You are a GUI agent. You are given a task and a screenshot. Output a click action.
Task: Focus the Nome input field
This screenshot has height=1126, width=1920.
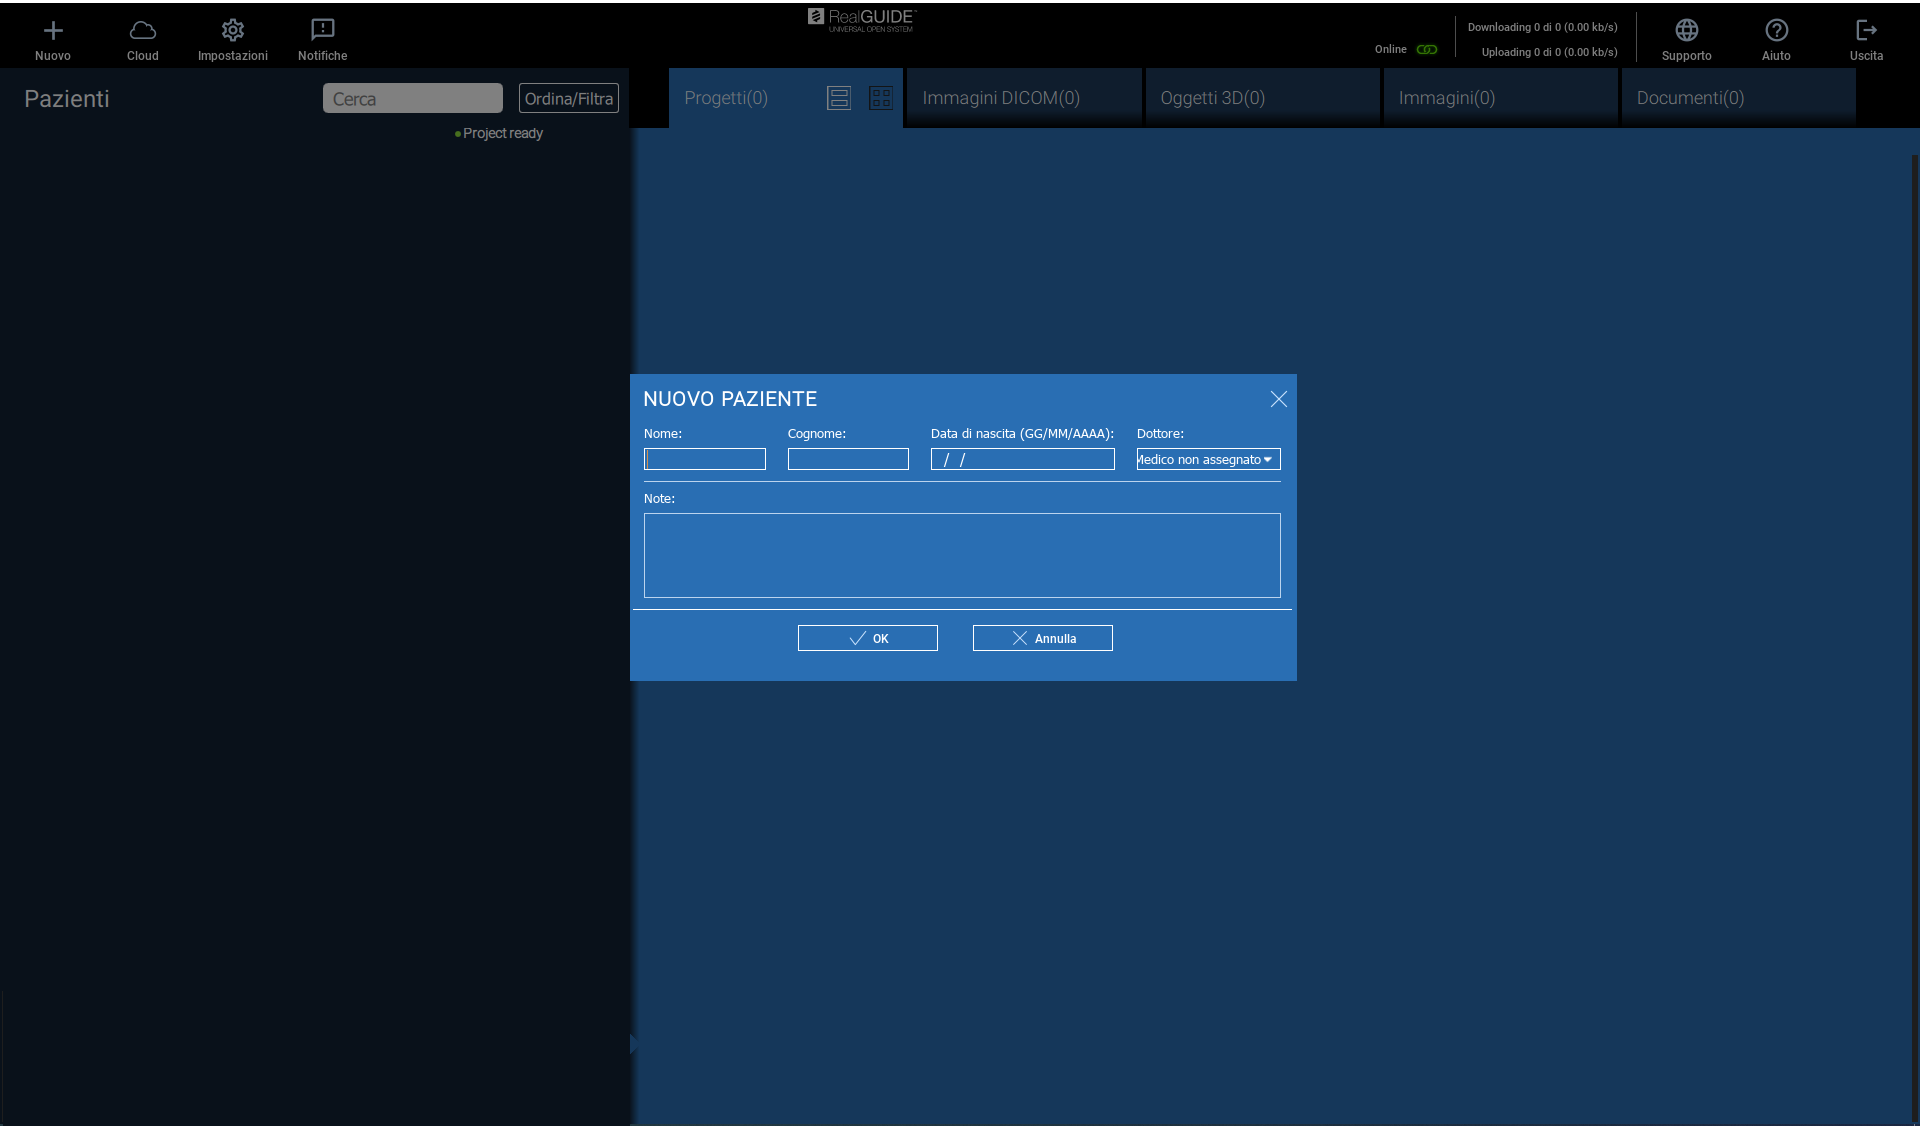click(705, 460)
